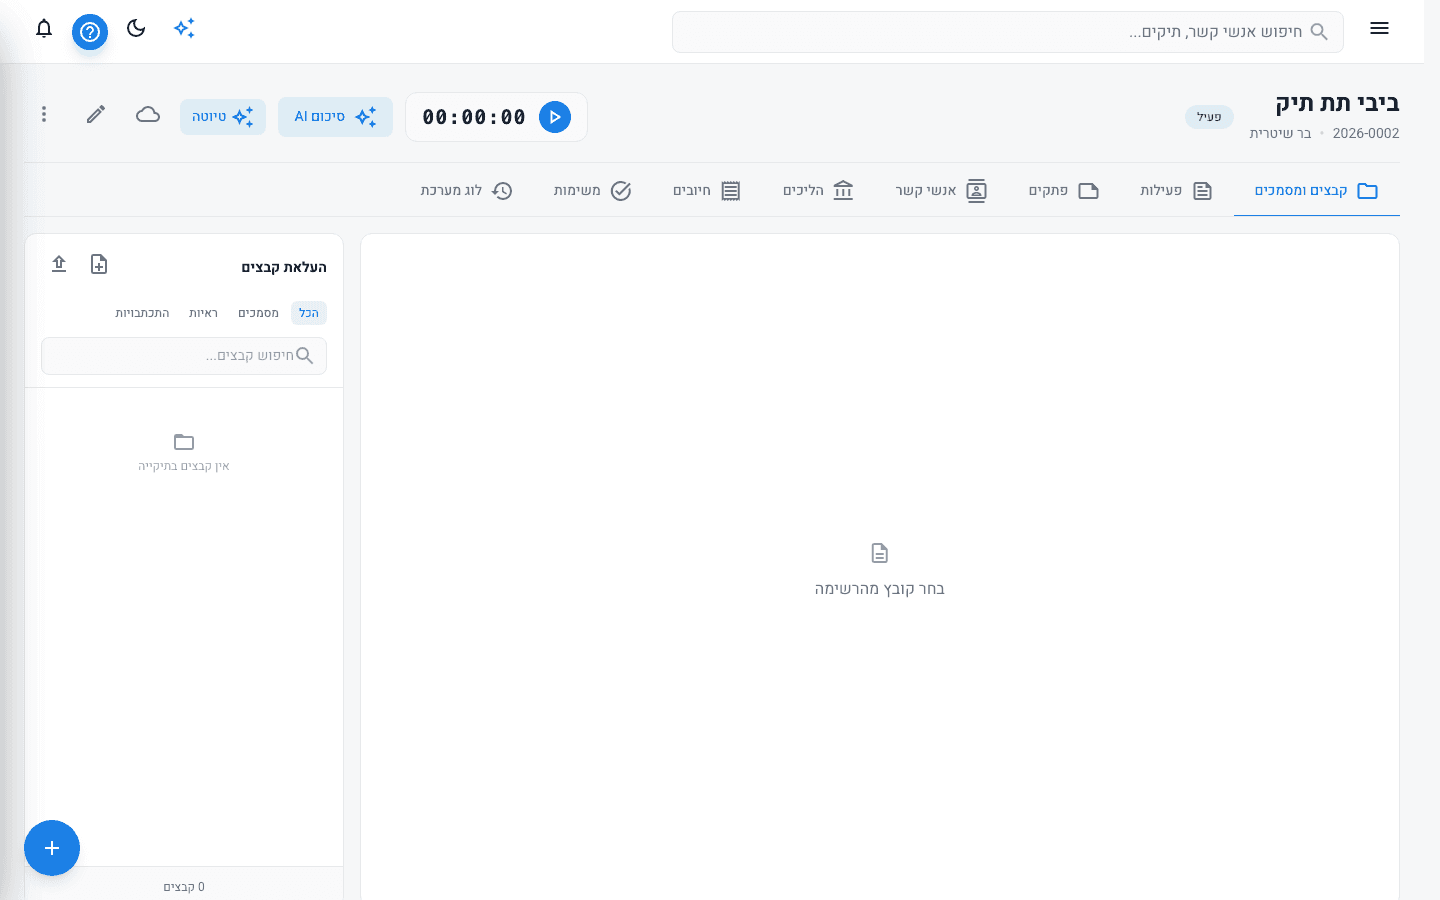Switch to the הליכים tab
Image resolution: width=1440 pixels, height=900 pixels.
point(818,191)
